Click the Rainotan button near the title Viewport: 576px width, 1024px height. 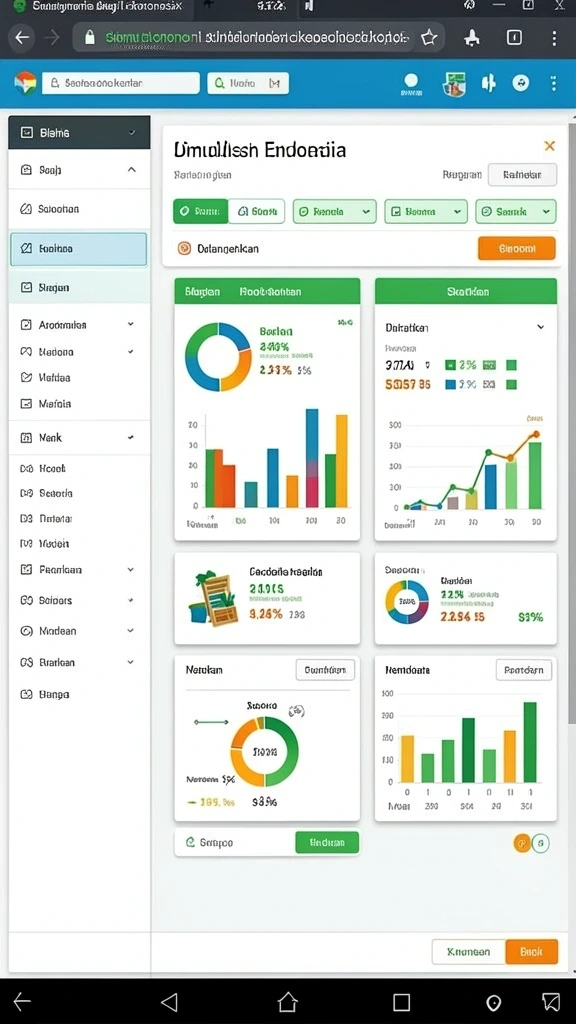(x=522, y=175)
